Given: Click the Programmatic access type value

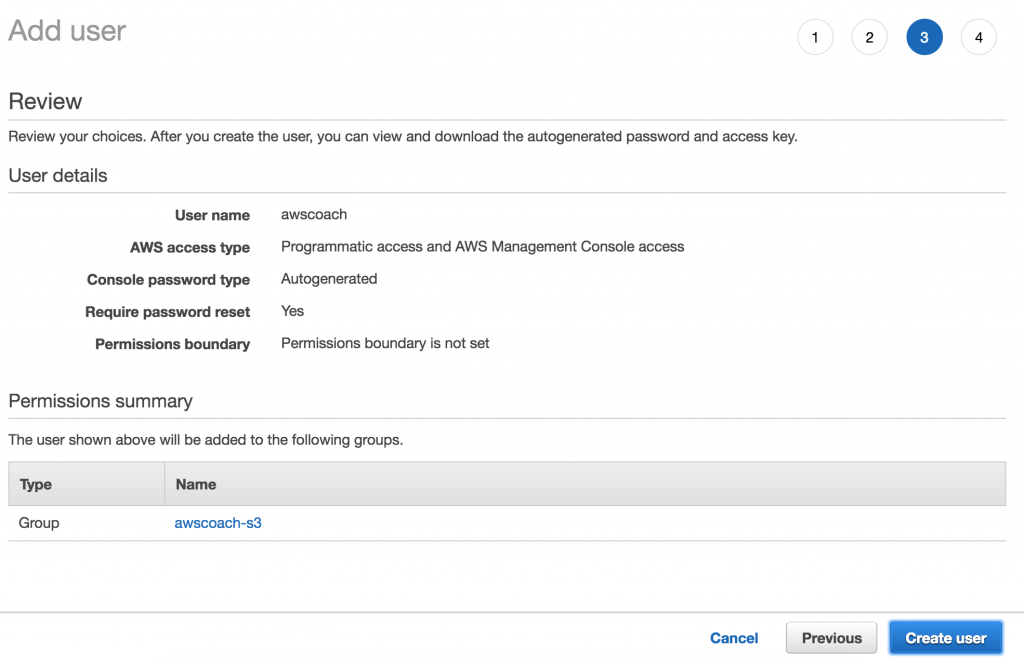Looking at the screenshot, I should [483, 246].
